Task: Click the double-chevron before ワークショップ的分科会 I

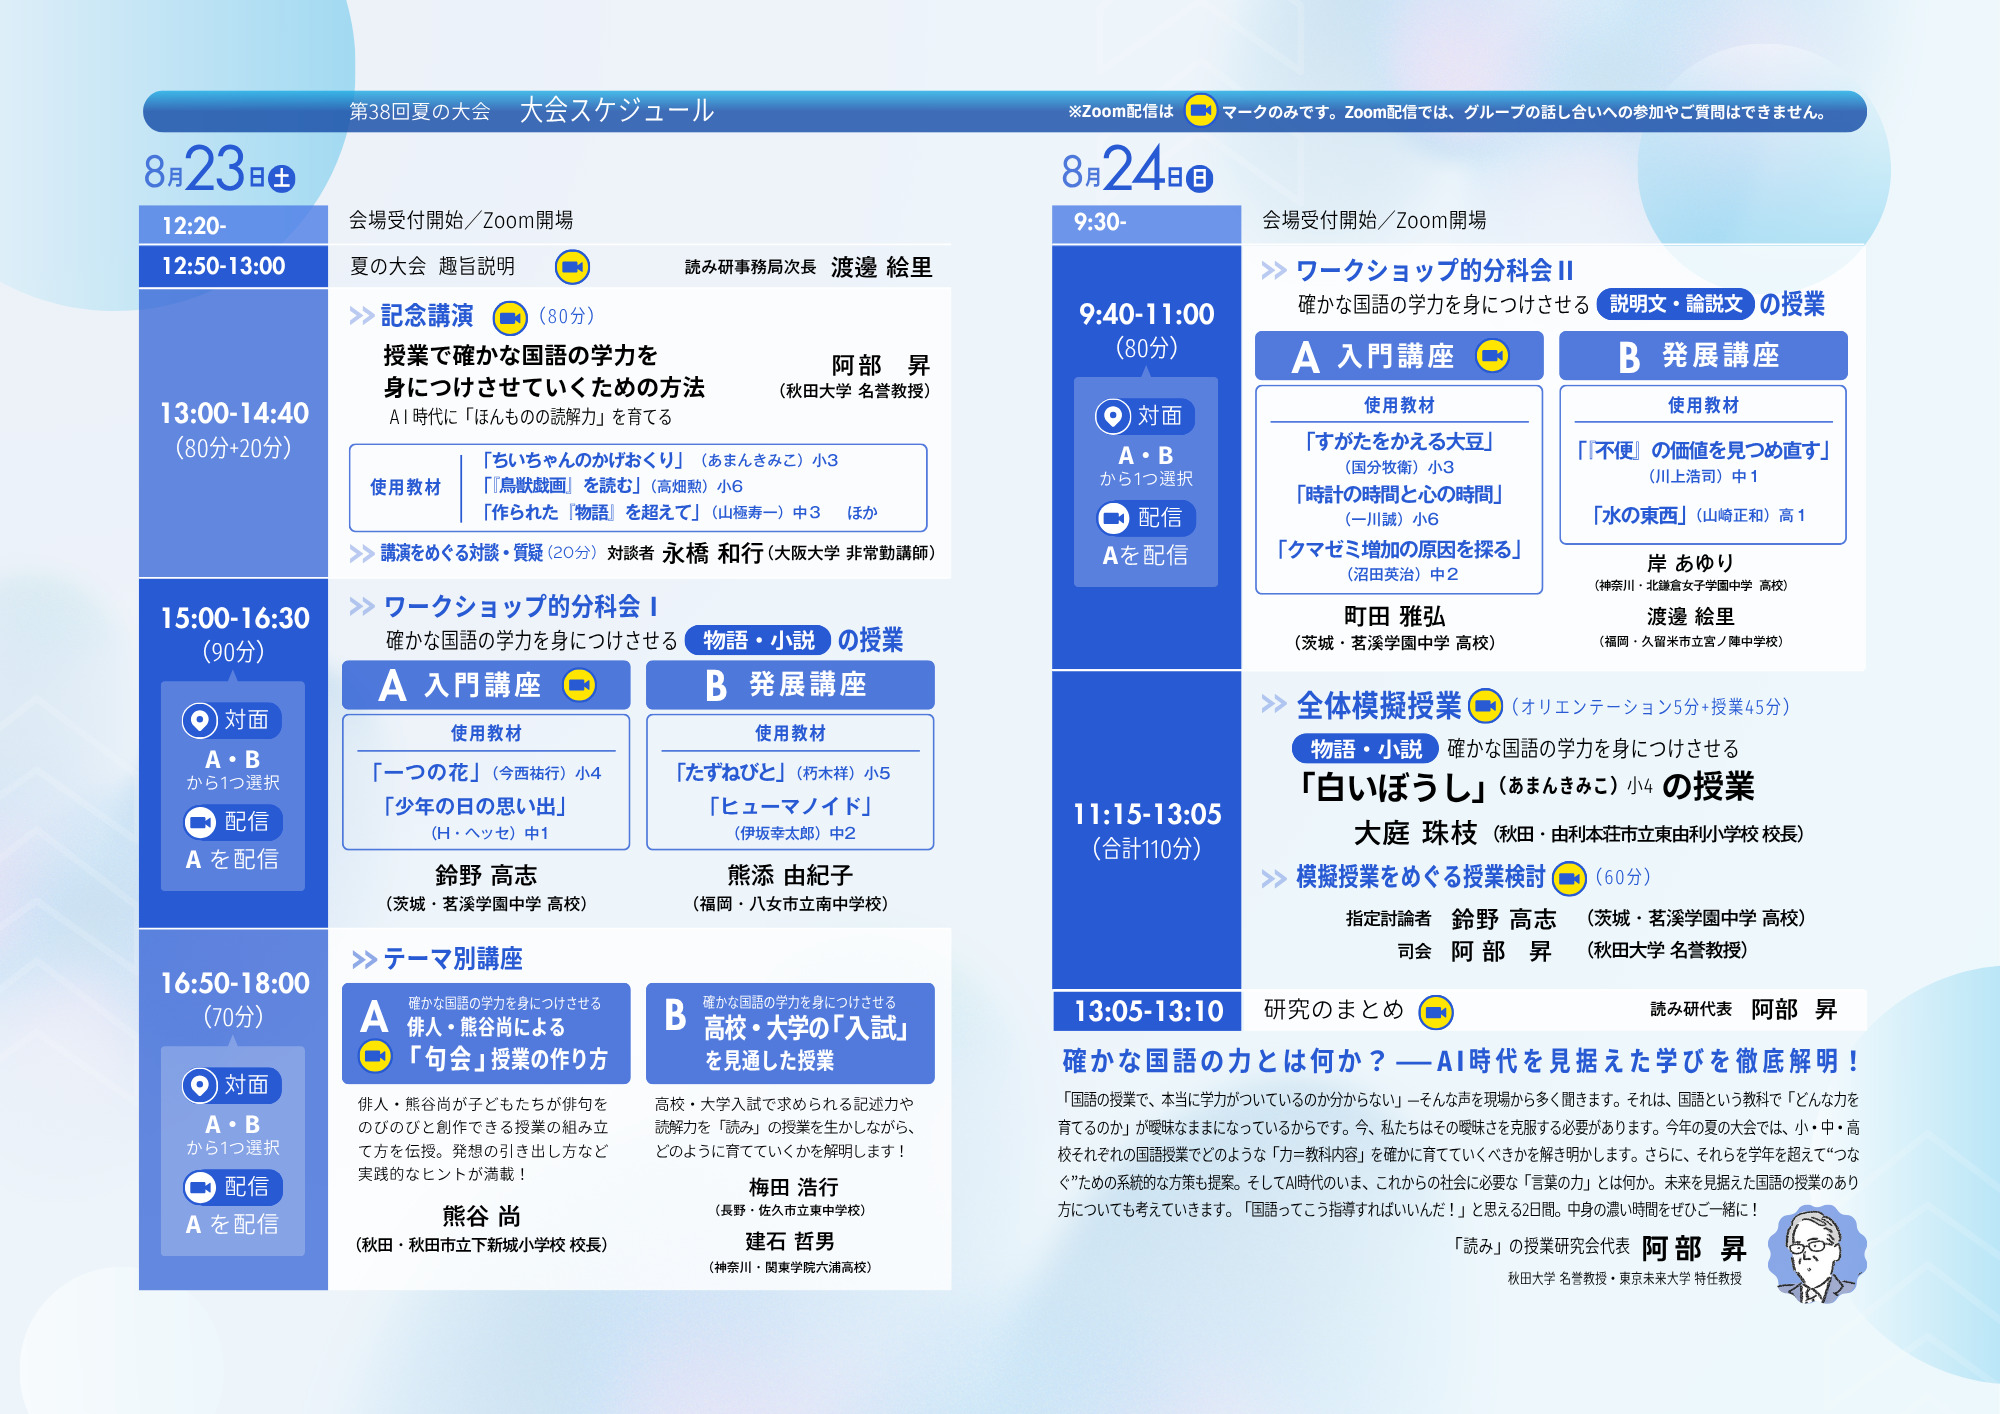Action: [x=361, y=606]
